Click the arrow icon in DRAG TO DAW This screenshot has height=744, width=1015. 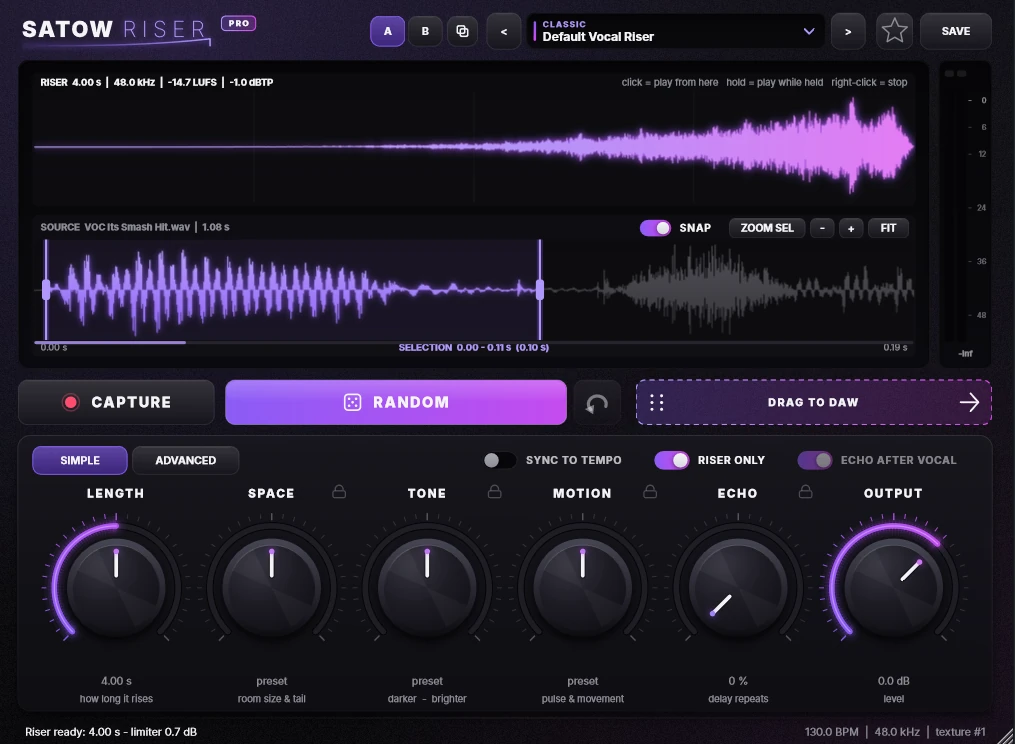pos(969,403)
